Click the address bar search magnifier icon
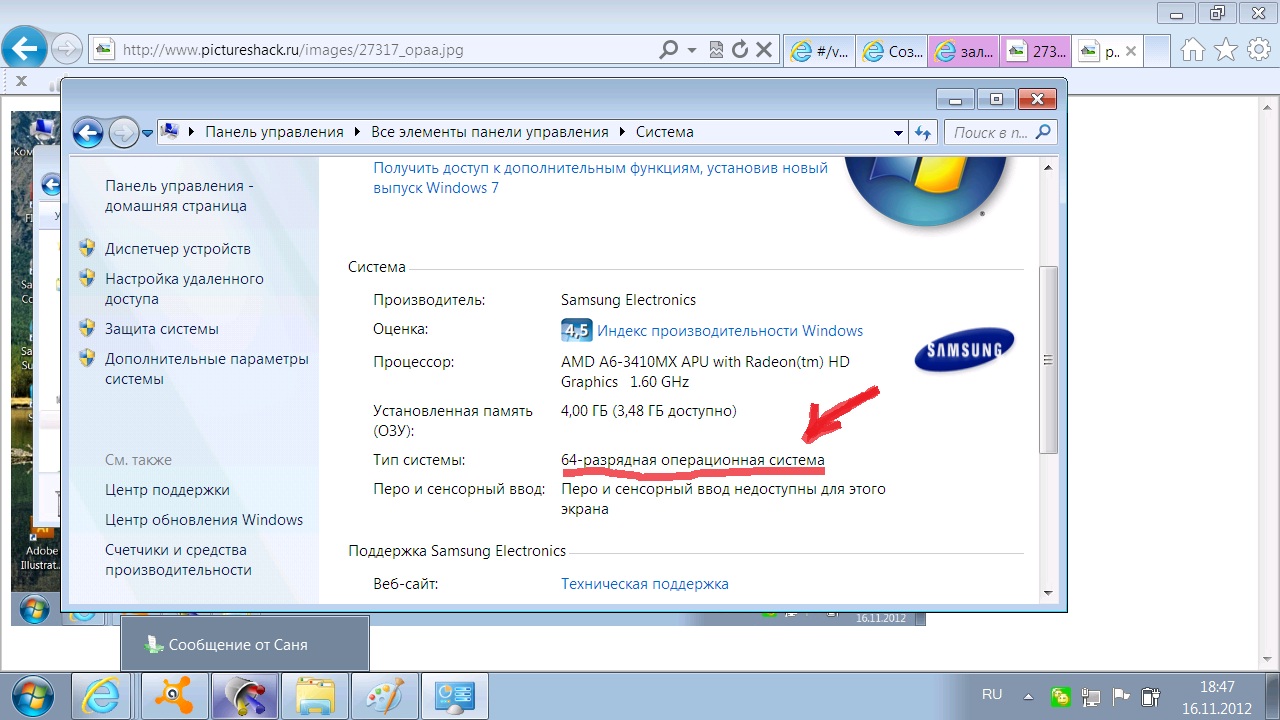The width and height of the screenshot is (1280, 720). point(669,49)
